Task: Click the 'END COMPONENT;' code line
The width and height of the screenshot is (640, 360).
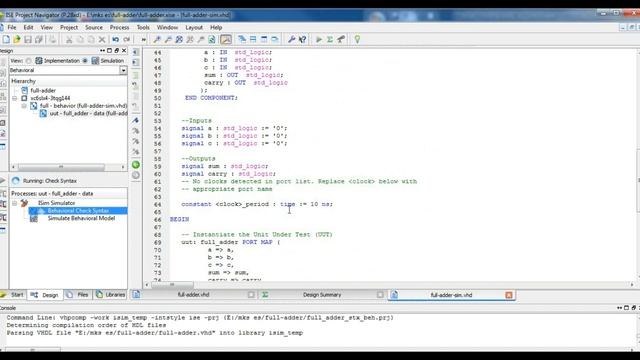Action: point(211,98)
